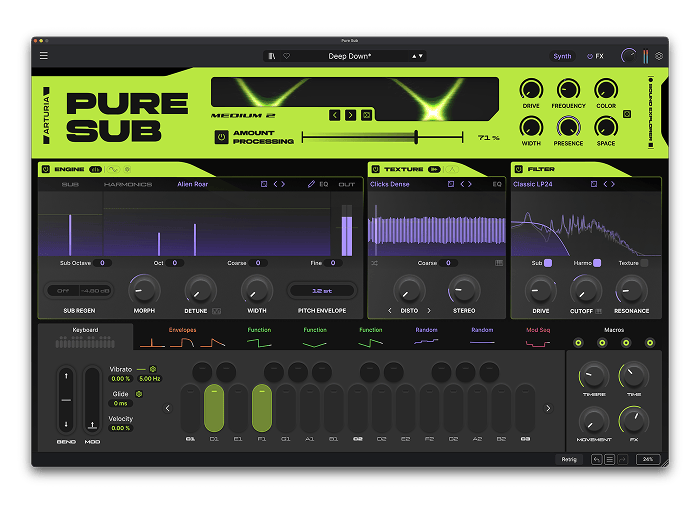Select the Texture noise triangle mode icon
This screenshot has width=700, height=515.
(x=452, y=169)
